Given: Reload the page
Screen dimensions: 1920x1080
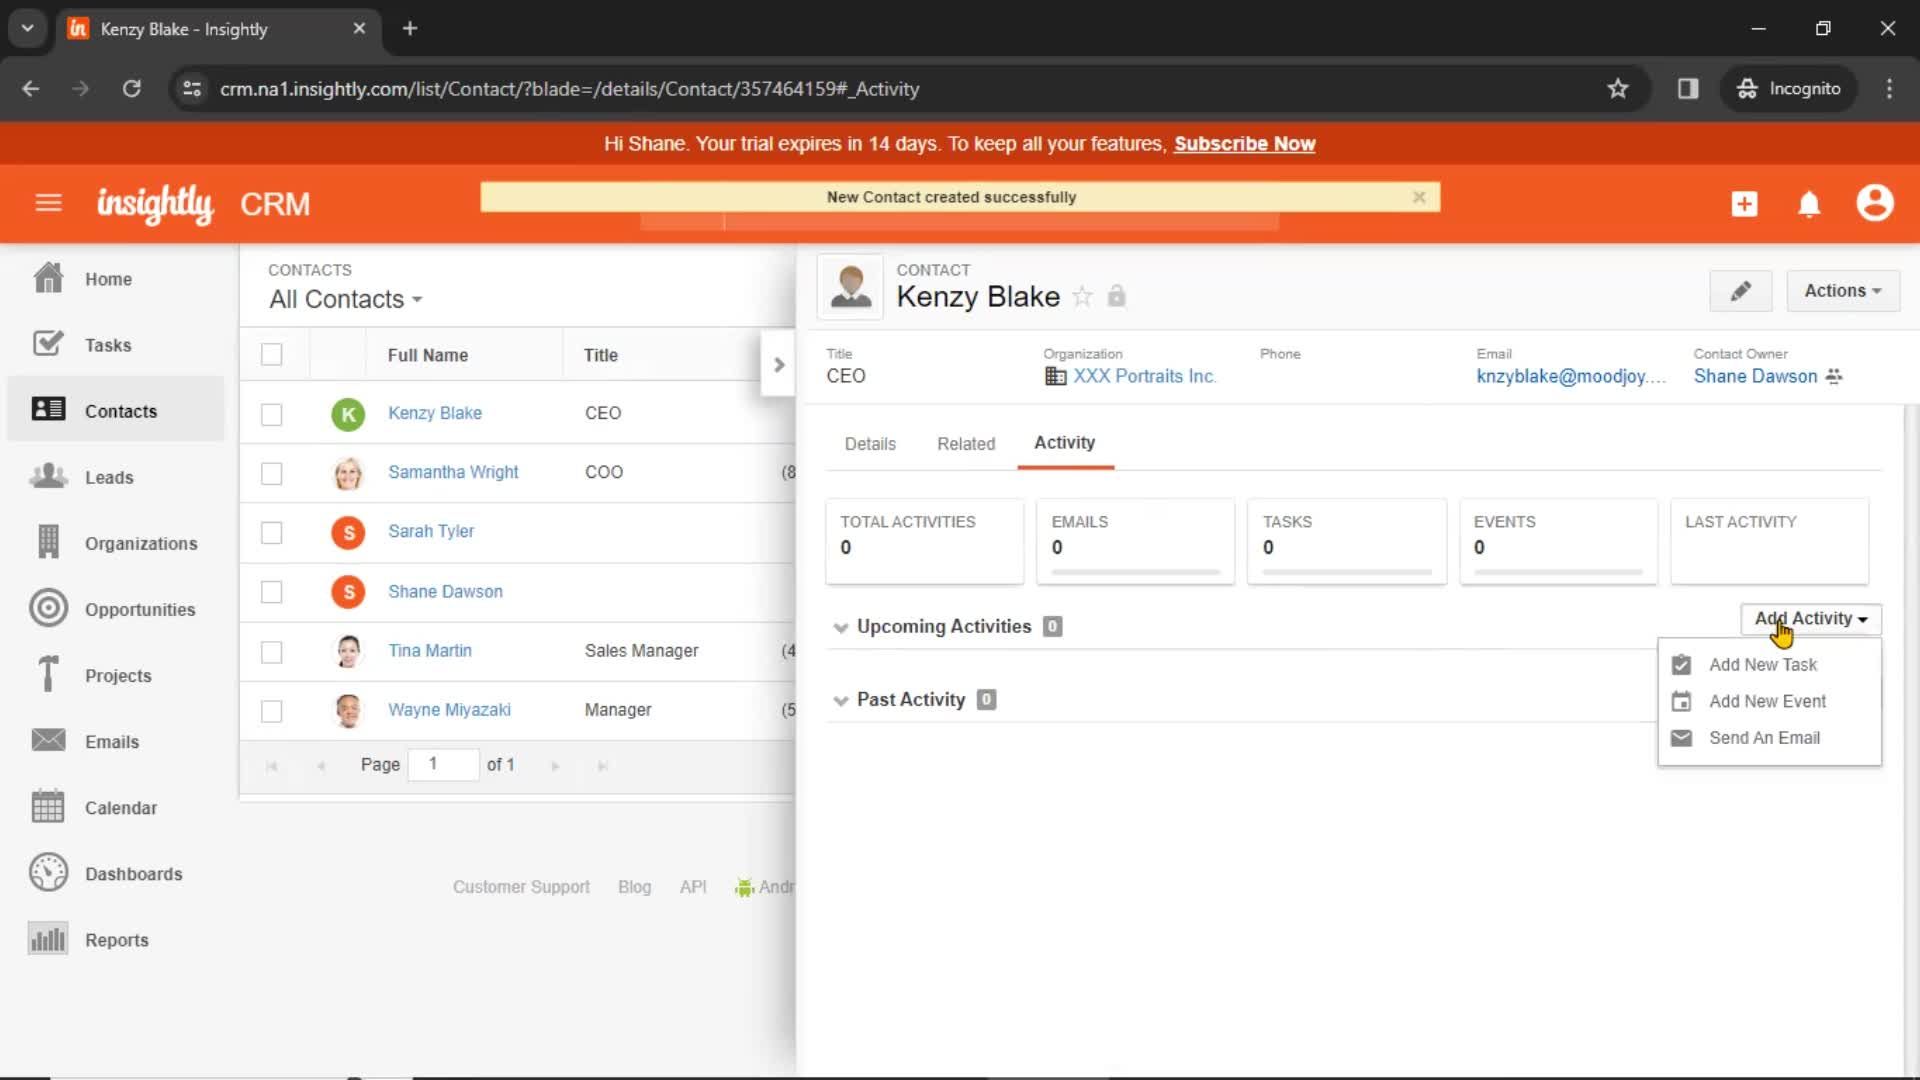Looking at the screenshot, I should (x=131, y=89).
